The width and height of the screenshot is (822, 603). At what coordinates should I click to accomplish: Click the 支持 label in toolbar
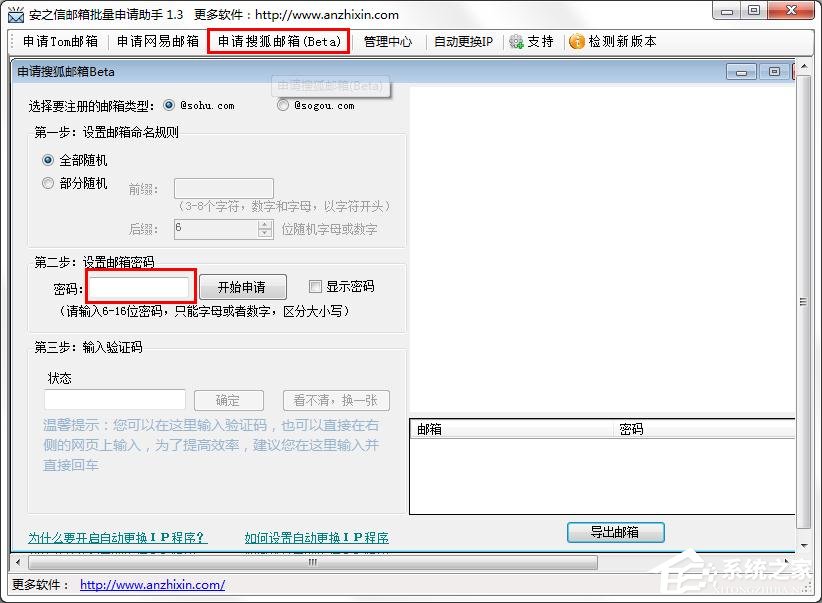540,41
